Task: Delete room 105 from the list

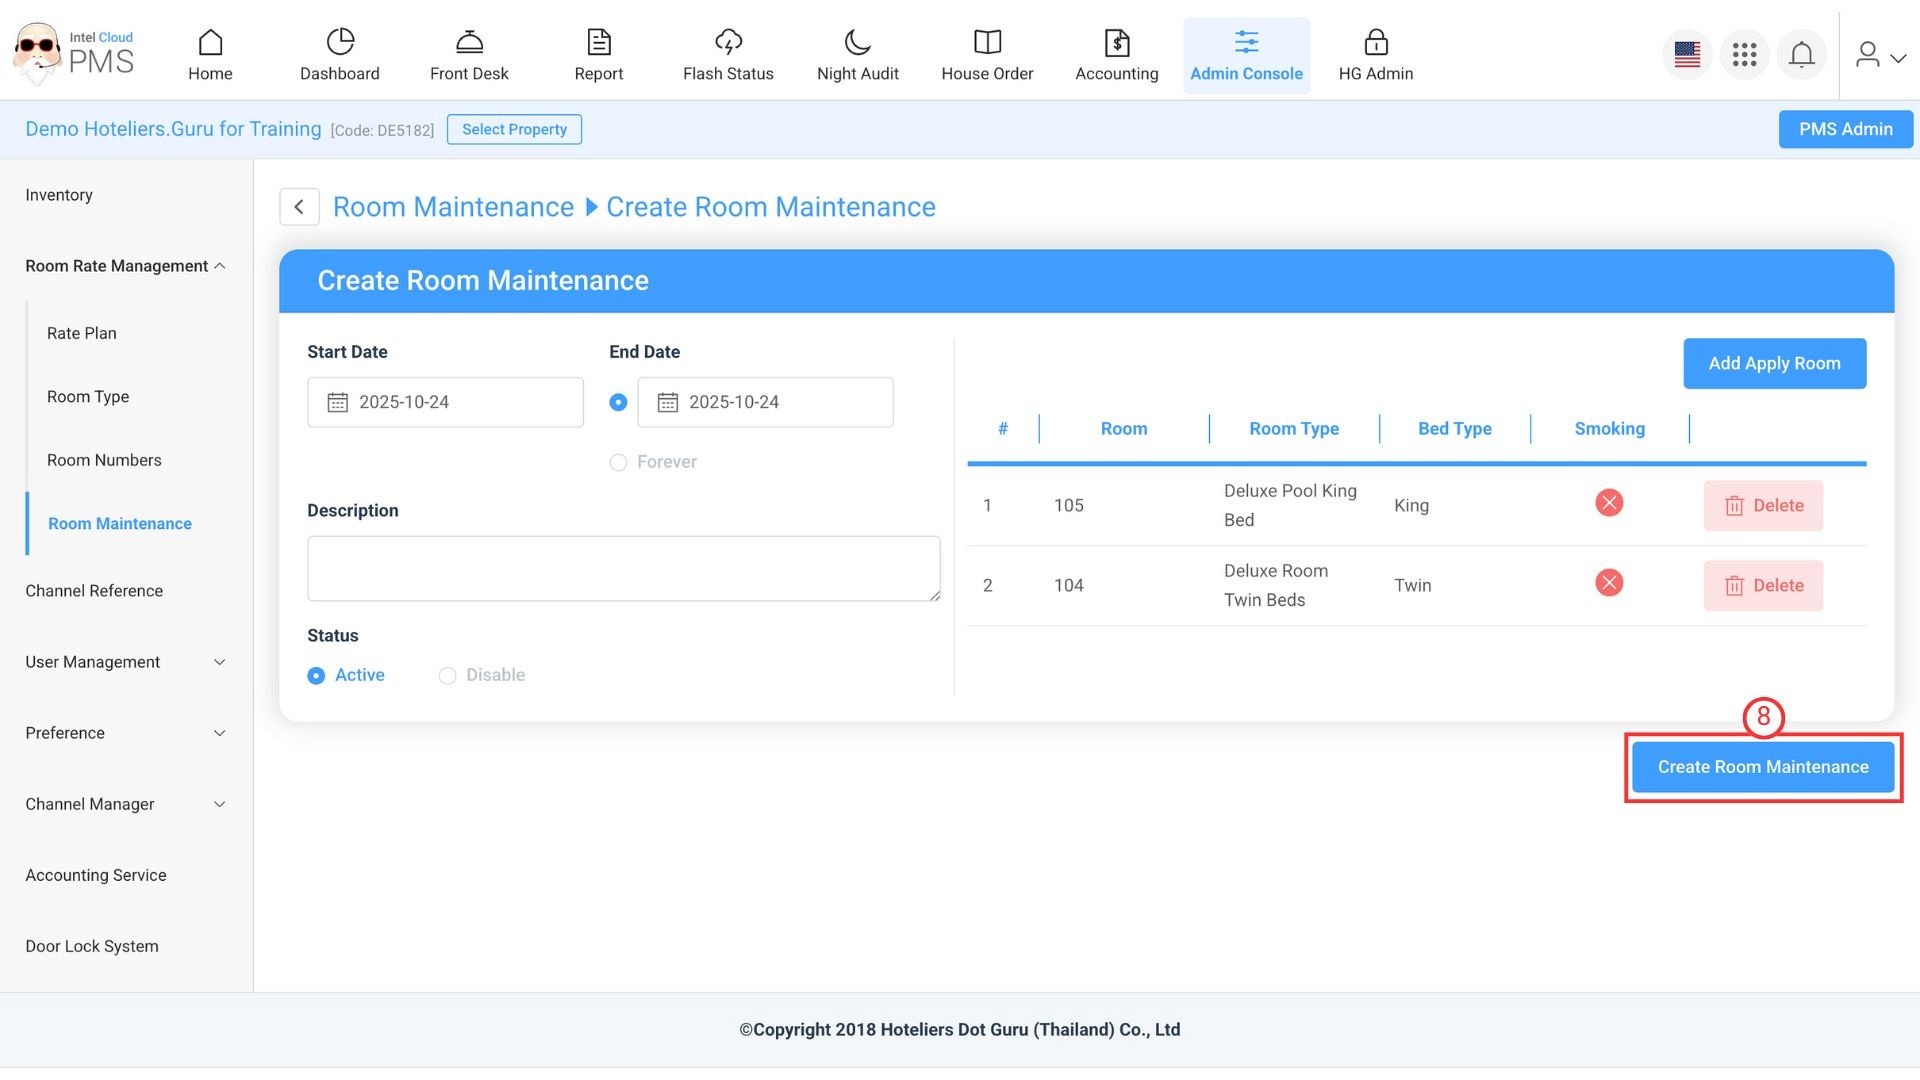Action: 1763,506
